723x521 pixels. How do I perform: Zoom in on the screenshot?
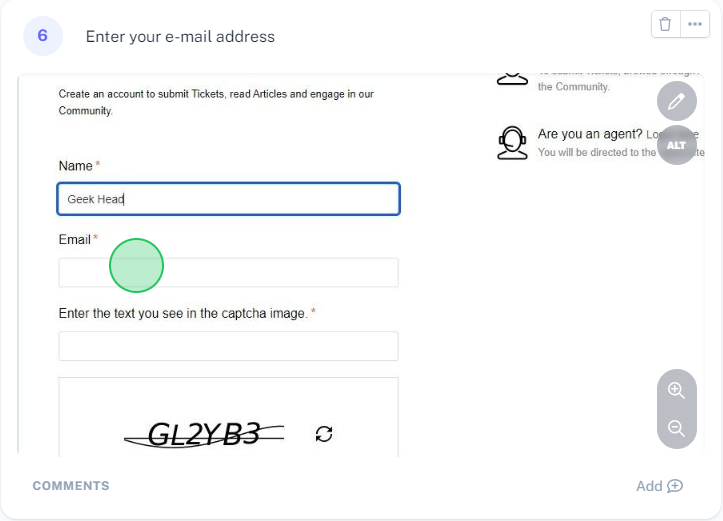[677, 390]
